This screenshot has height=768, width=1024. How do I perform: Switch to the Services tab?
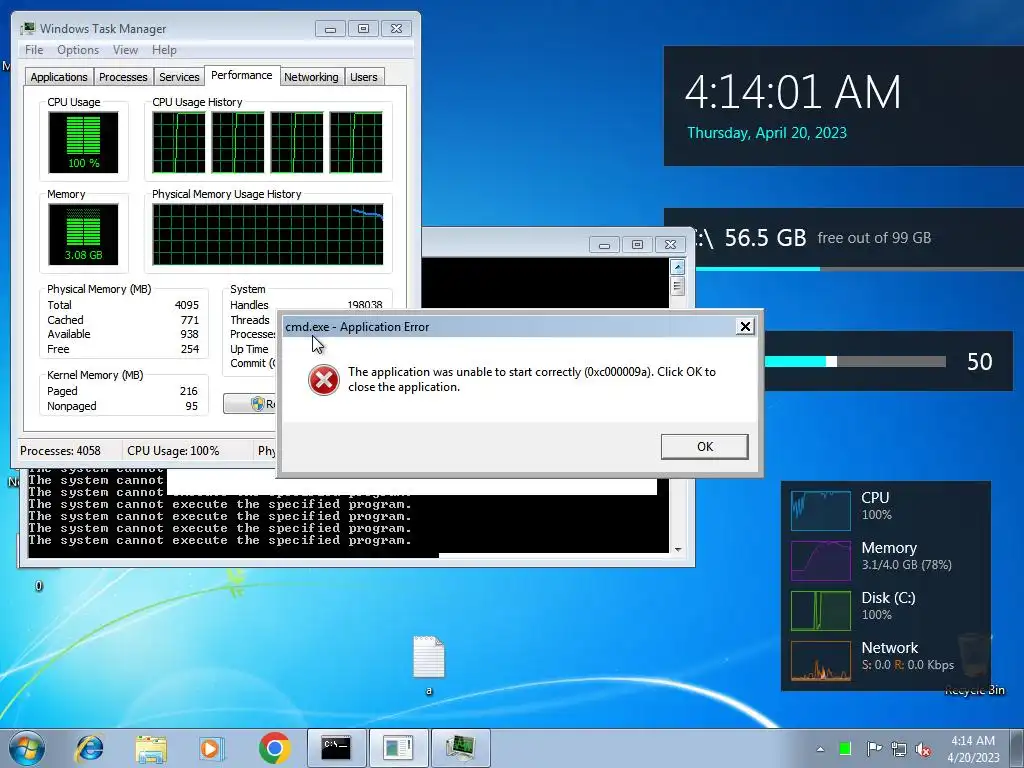179,77
